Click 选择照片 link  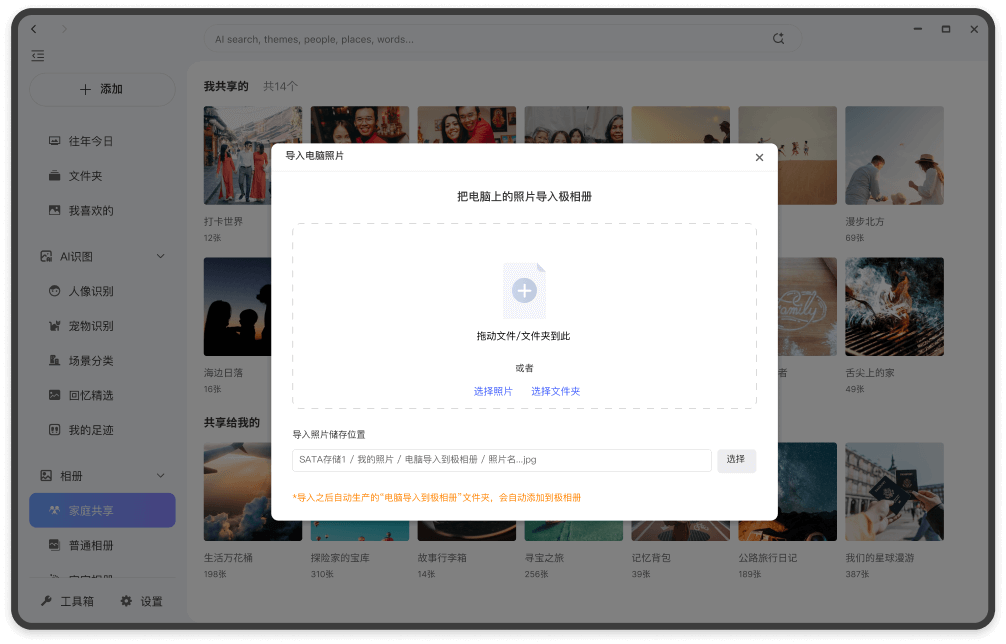493,391
